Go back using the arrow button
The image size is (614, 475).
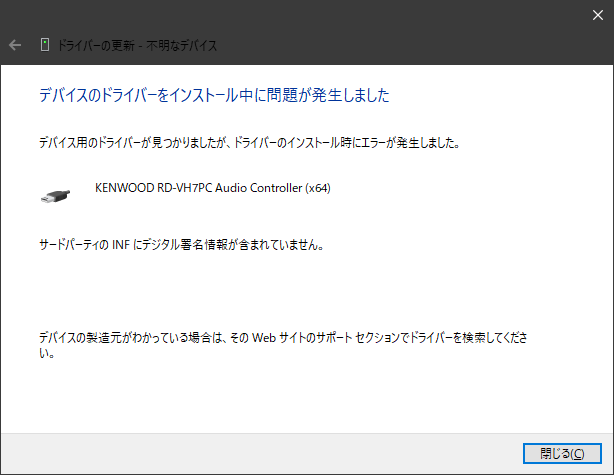[x=15, y=45]
